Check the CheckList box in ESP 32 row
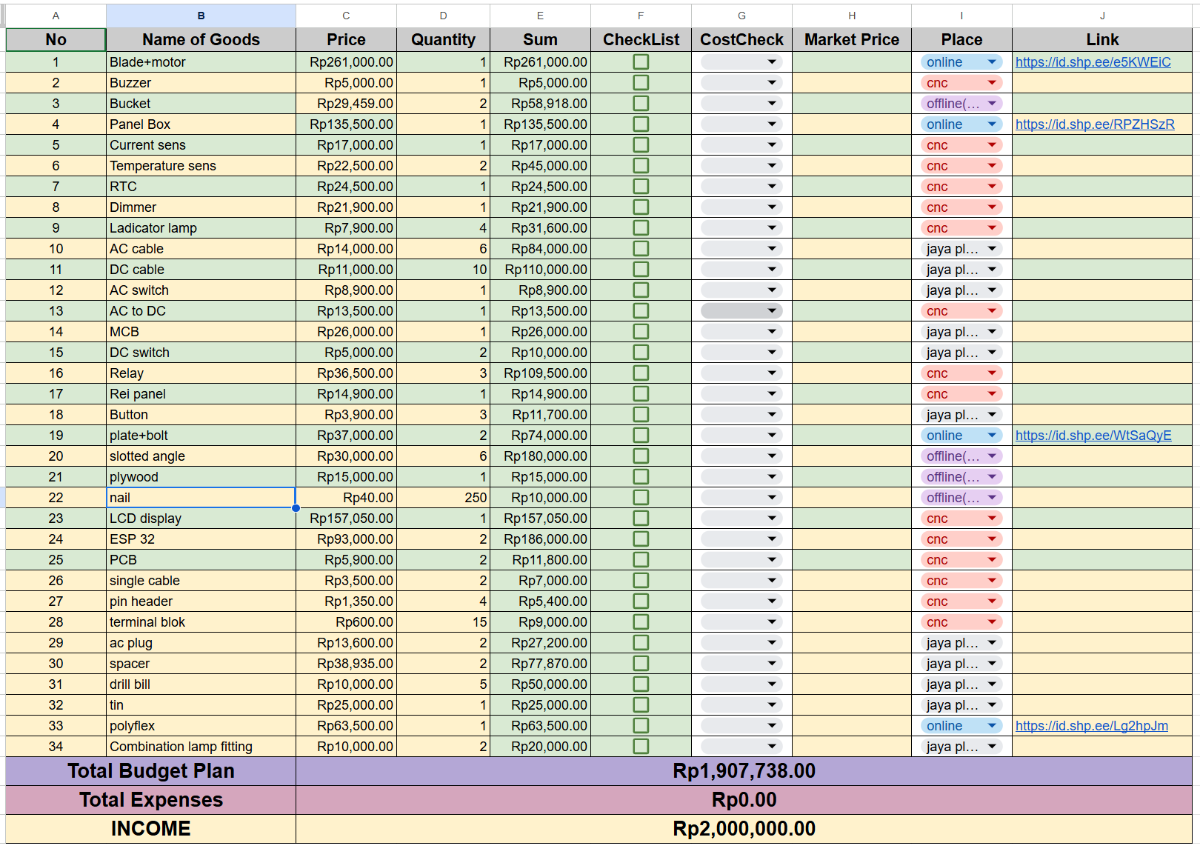Image resolution: width=1200 pixels, height=844 pixels. pyautogui.click(x=640, y=539)
